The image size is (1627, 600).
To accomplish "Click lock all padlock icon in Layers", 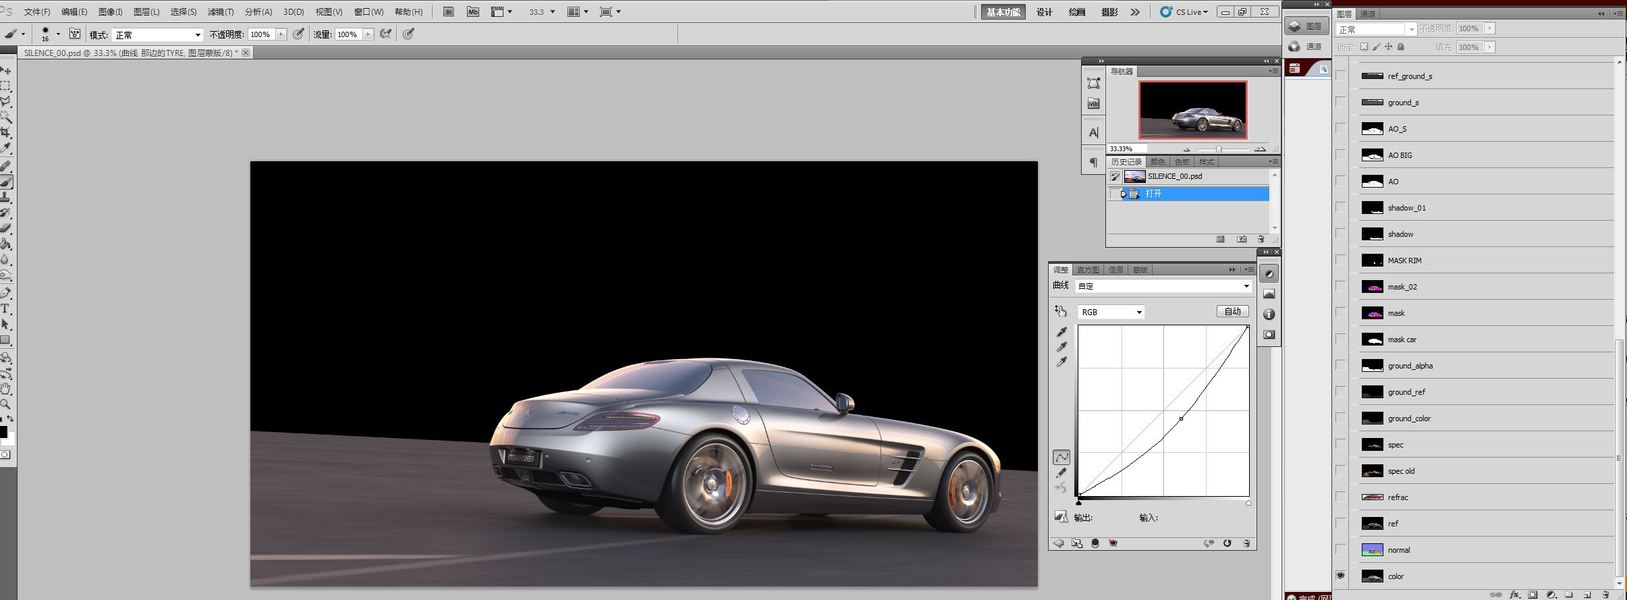I will click(x=1400, y=47).
